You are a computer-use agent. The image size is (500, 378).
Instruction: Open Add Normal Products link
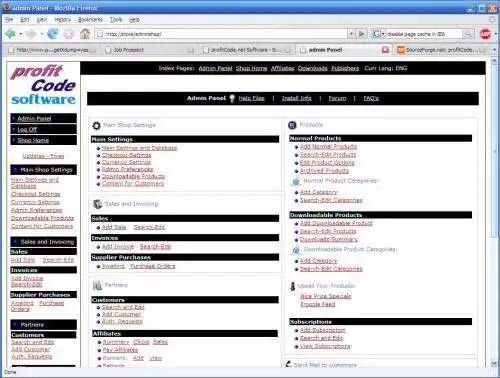(328, 146)
